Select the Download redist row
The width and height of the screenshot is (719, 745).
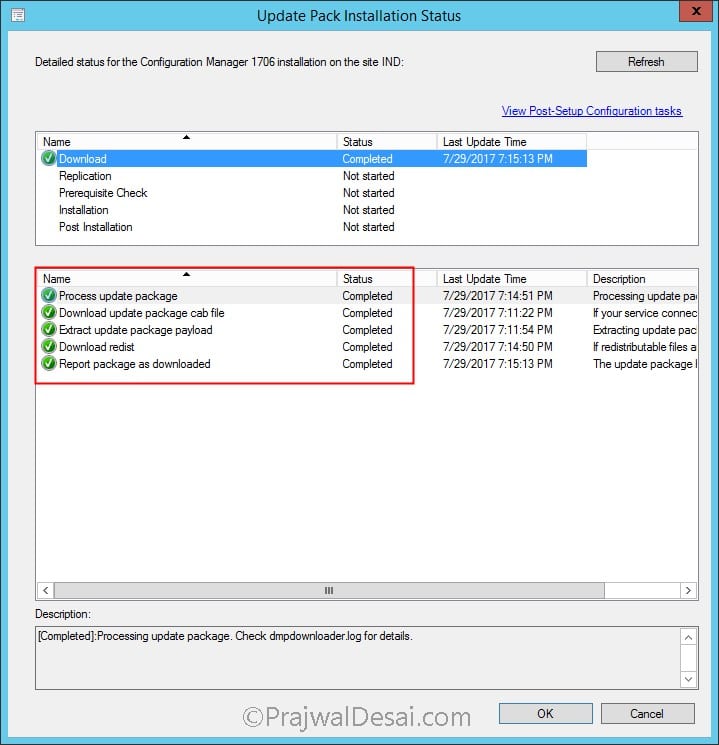pyautogui.click(x=368, y=347)
